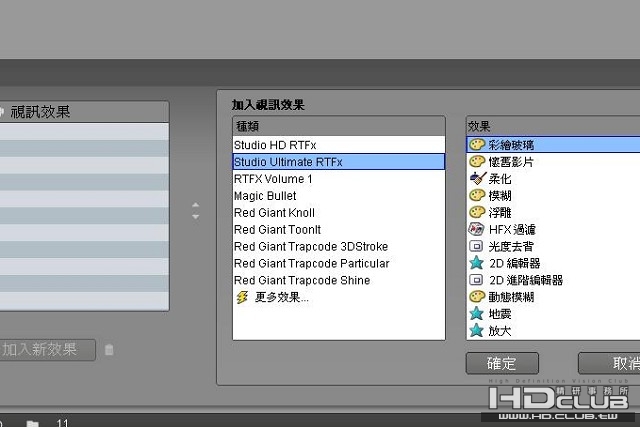Click 效果 column header

tap(553, 127)
